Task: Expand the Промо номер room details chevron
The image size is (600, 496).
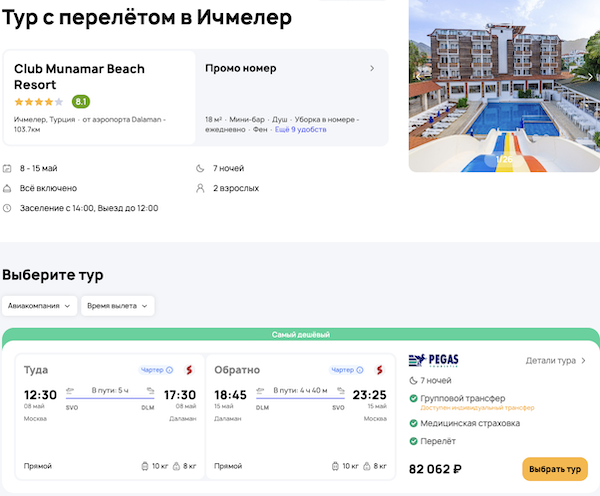Action: (x=372, y=69)
